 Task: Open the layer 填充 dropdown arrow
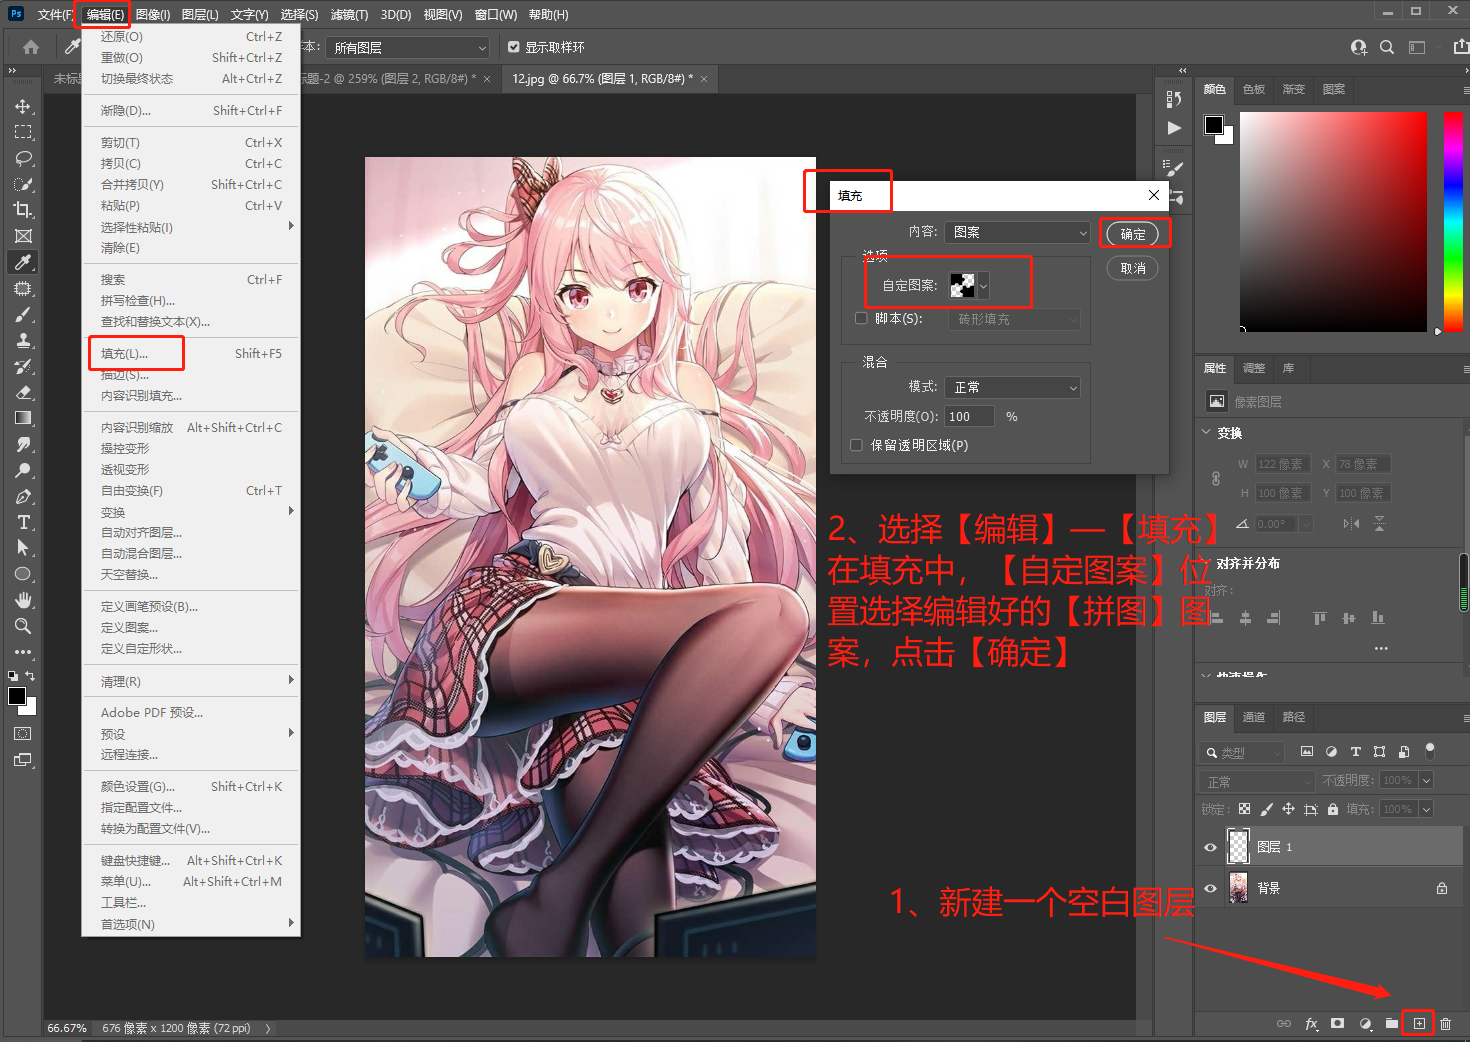pos(1426,809)
